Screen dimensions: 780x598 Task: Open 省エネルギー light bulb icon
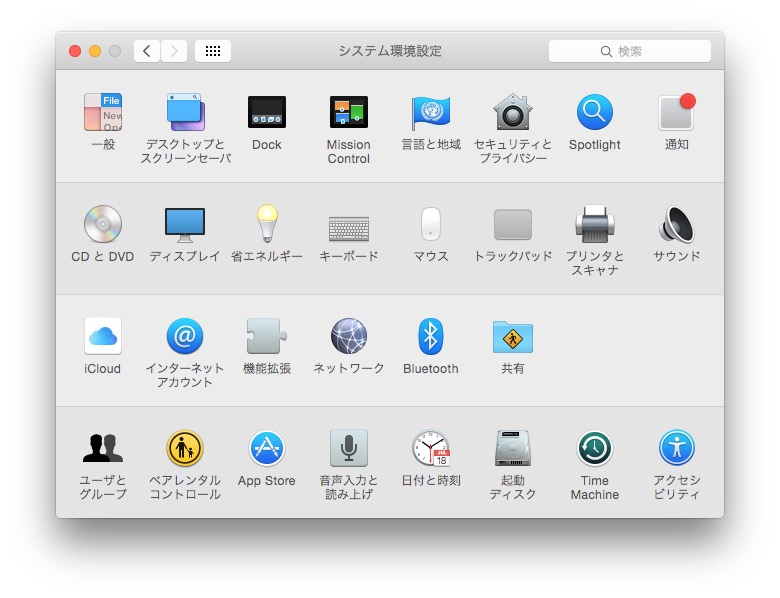coord(267,223)
